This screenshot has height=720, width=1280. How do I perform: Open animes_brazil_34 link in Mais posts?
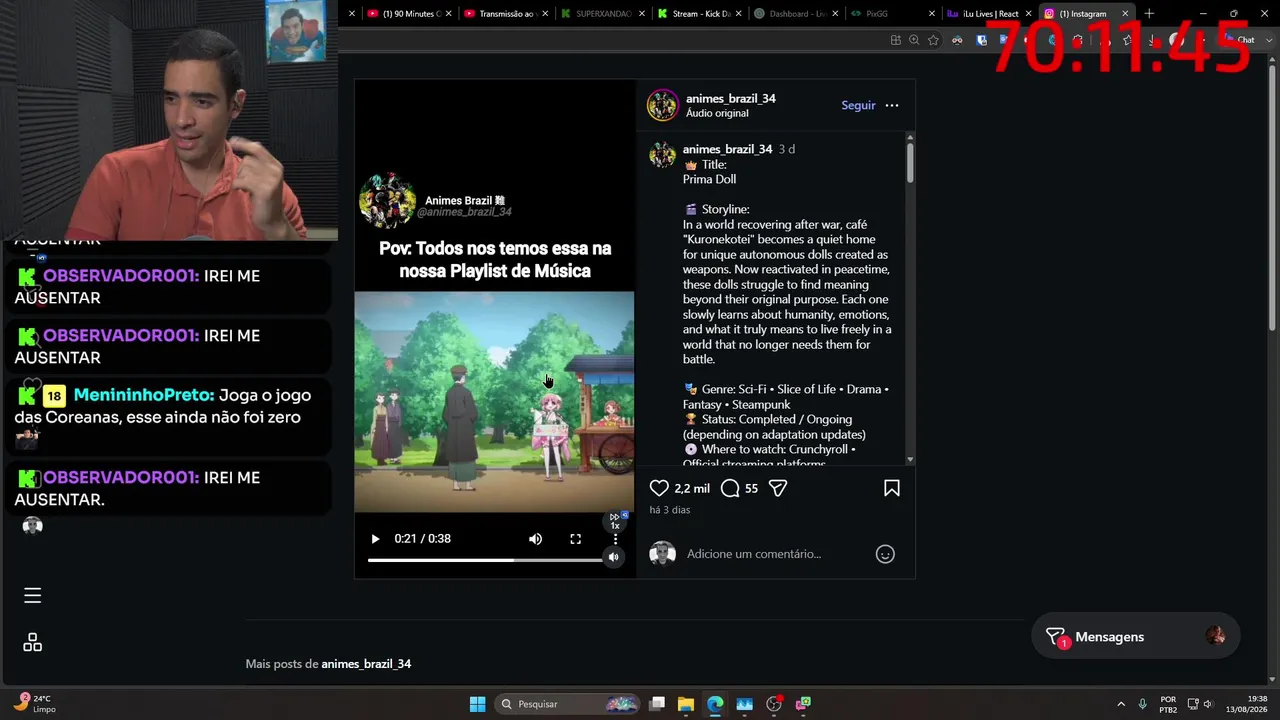pyautogui.click(x=366, y=664)
